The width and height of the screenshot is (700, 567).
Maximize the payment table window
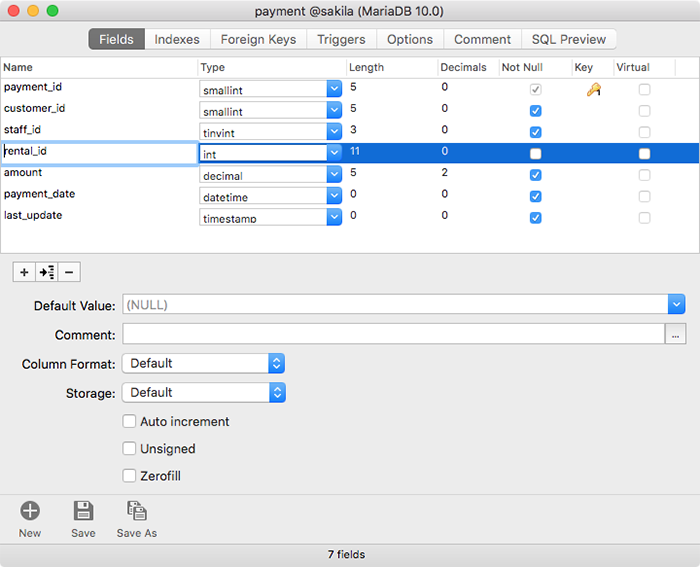53,11
